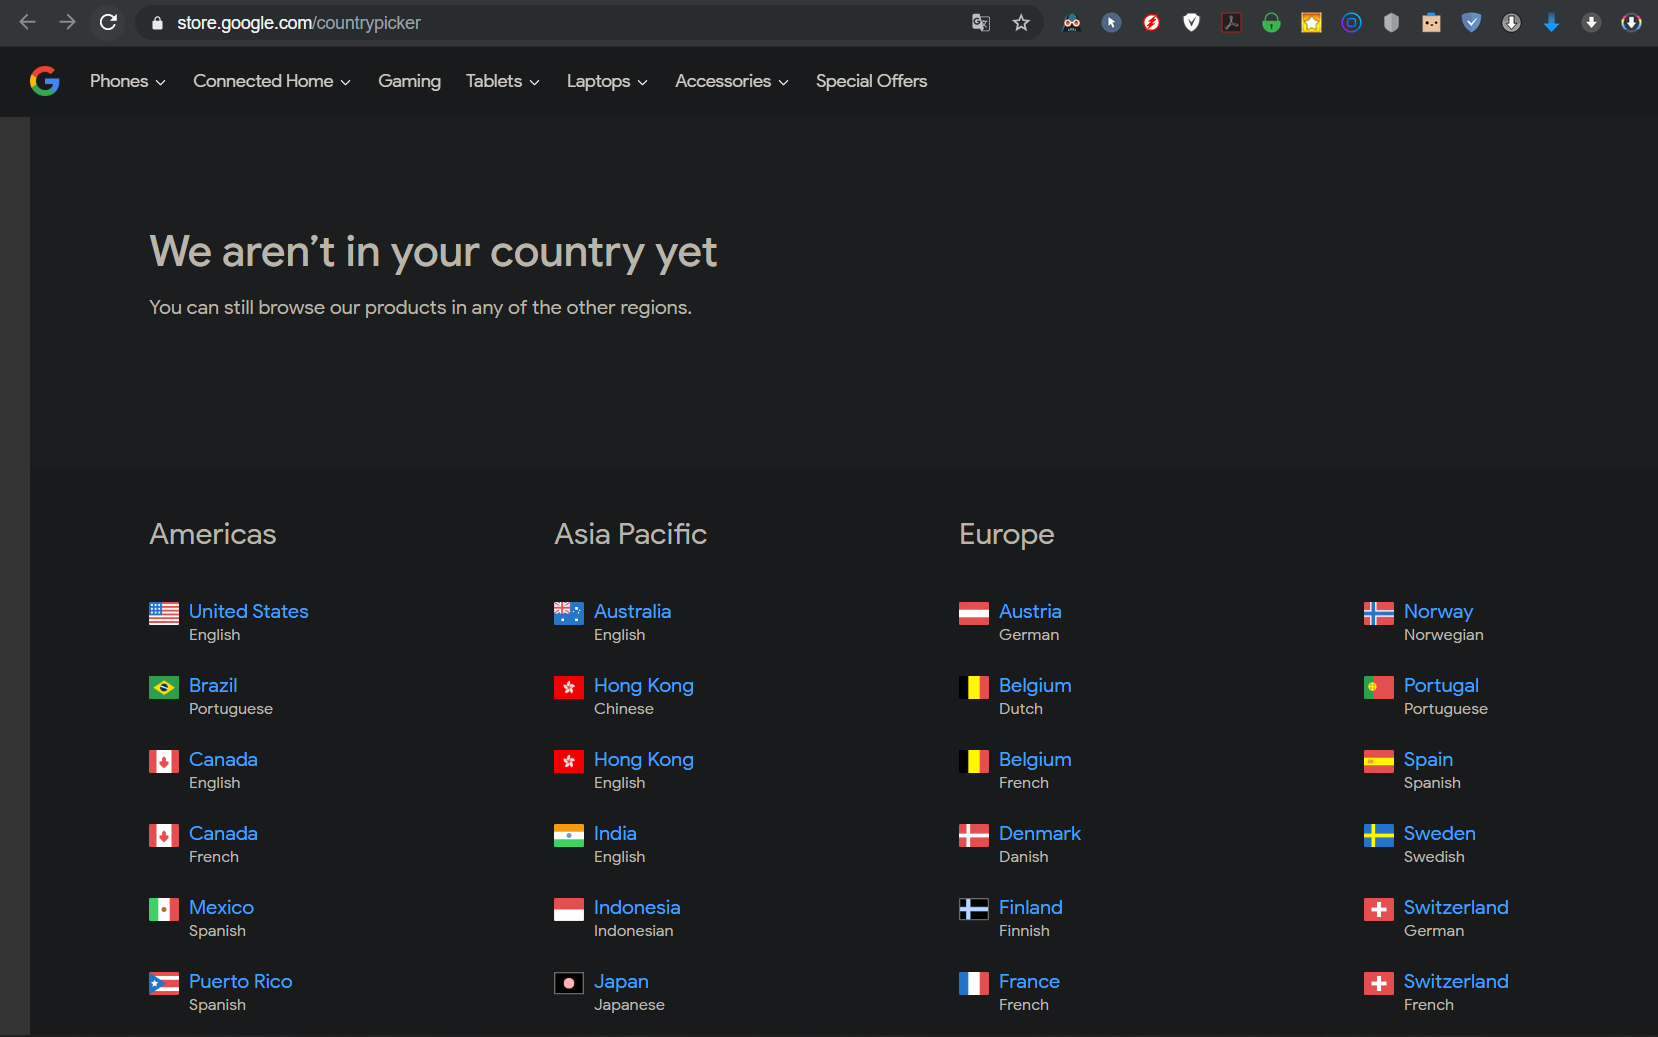Open the red lightning bolt extension
The image size is (1658, 1037).
coord(1151,23)
